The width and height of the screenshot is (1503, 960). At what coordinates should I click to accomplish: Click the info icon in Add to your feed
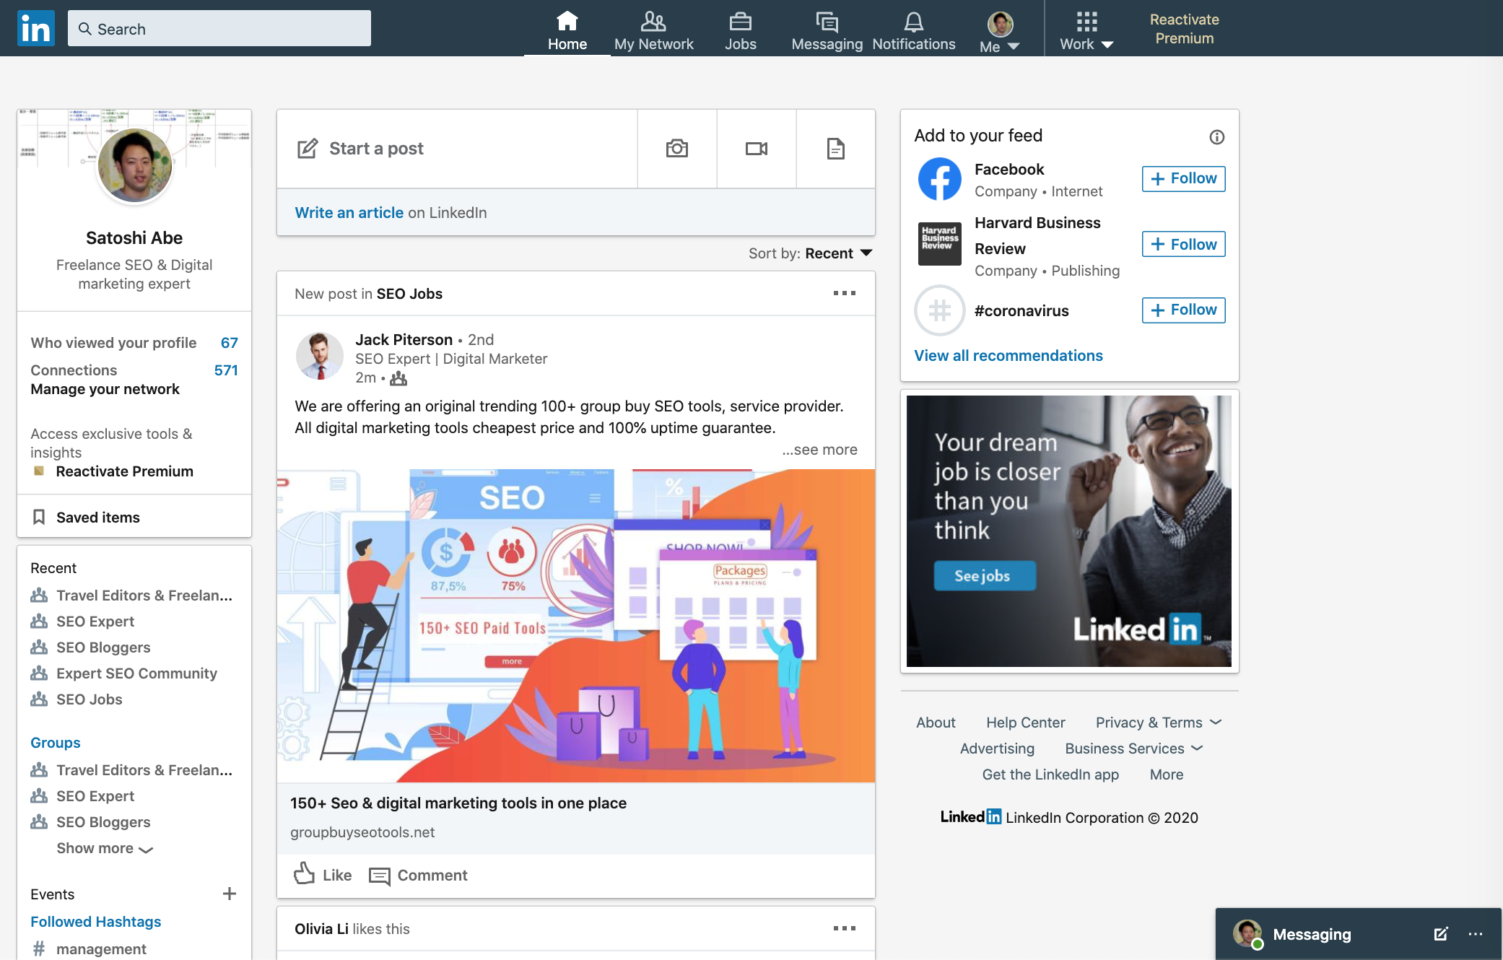coord(1216,137)
